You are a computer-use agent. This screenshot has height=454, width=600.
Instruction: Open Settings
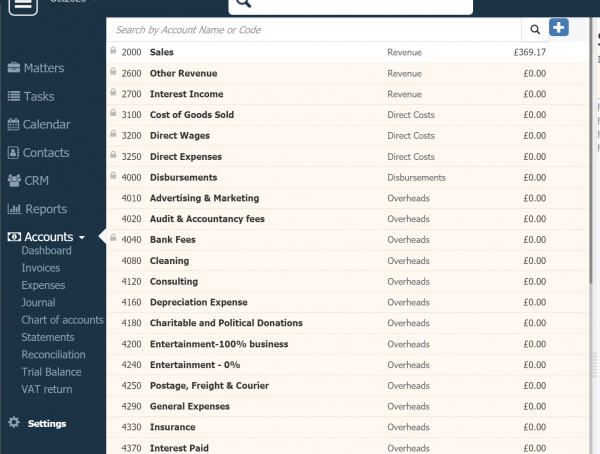point(47,423)
